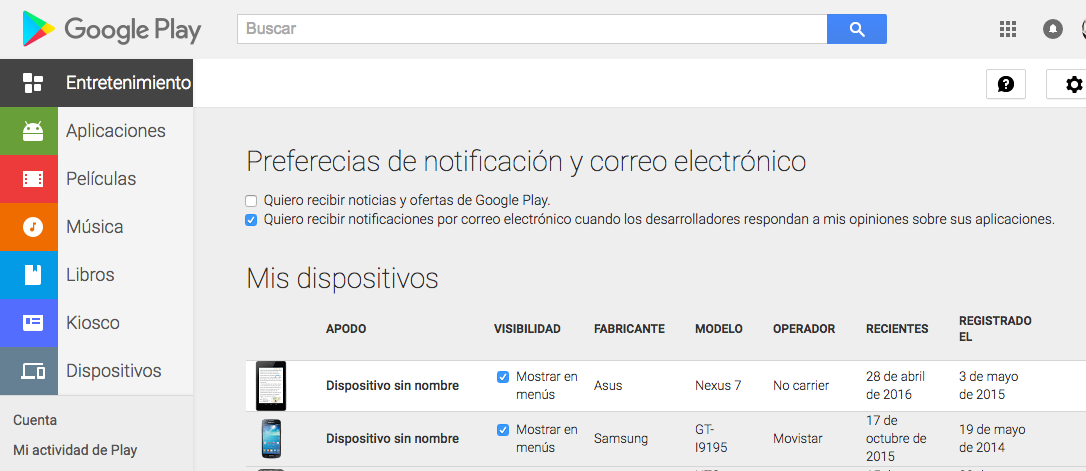
Task: Click the help question mark button
Action: coord(1006,84)
